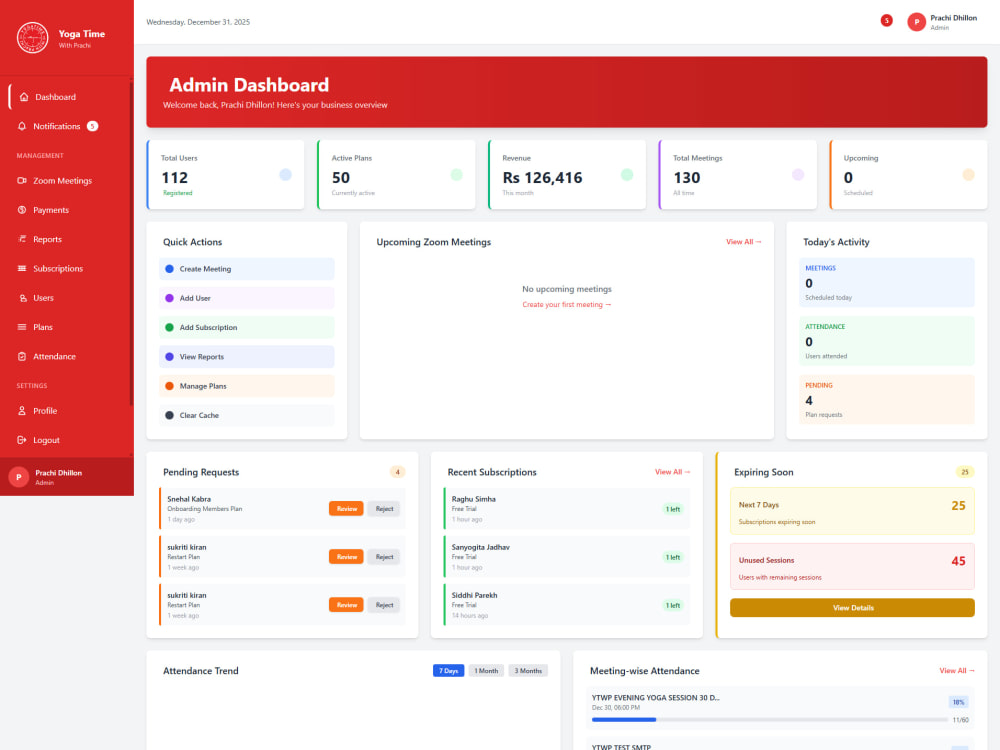Screen dimensions: 1000x750
Task: Click Add User quick action
Action: point(246,298)
